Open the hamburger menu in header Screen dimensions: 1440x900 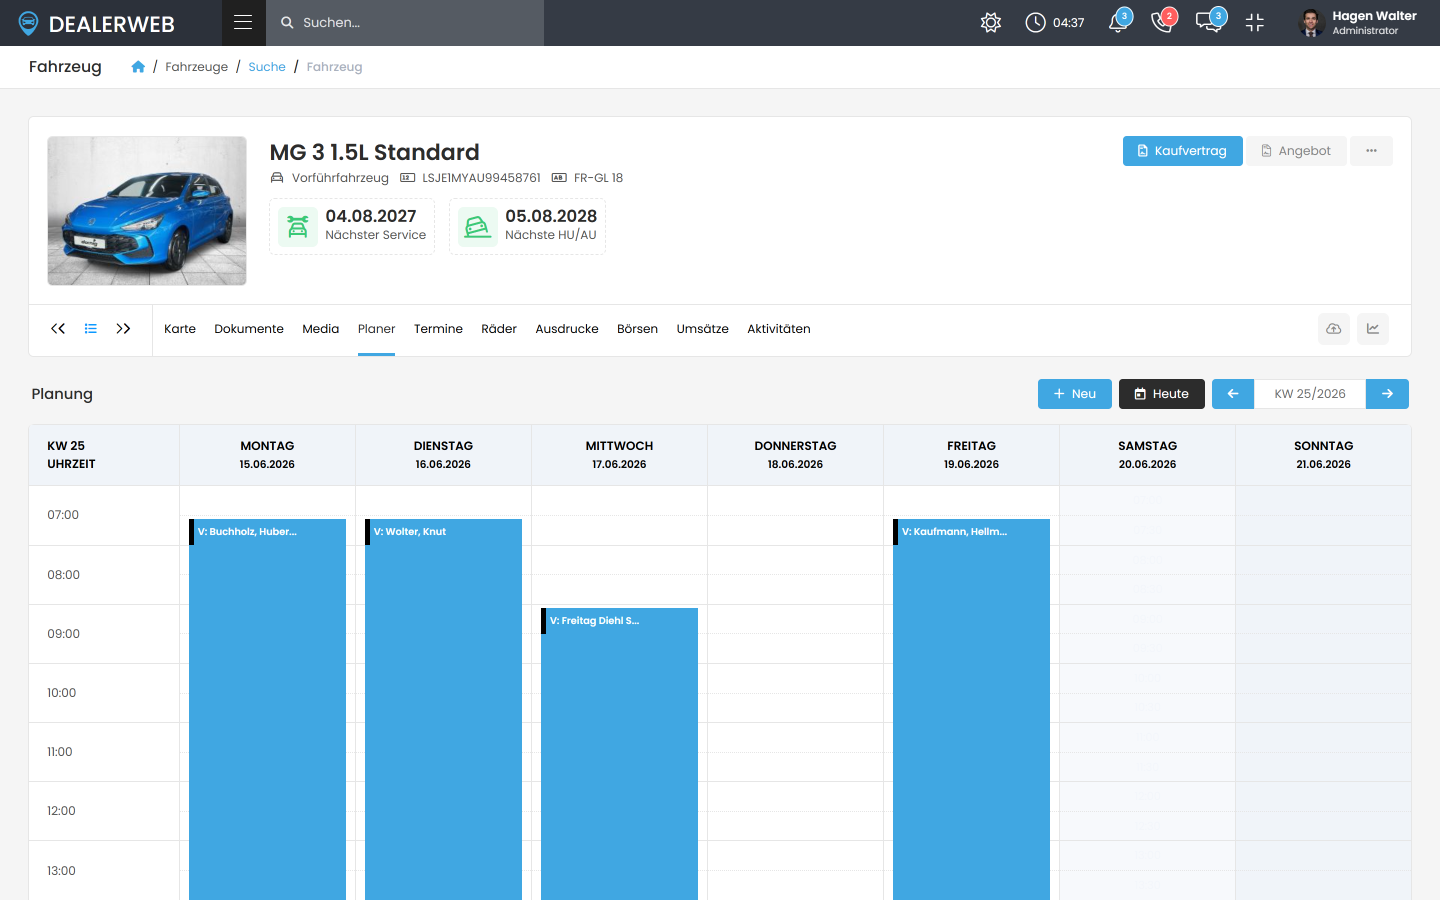[x=243, y=22]
